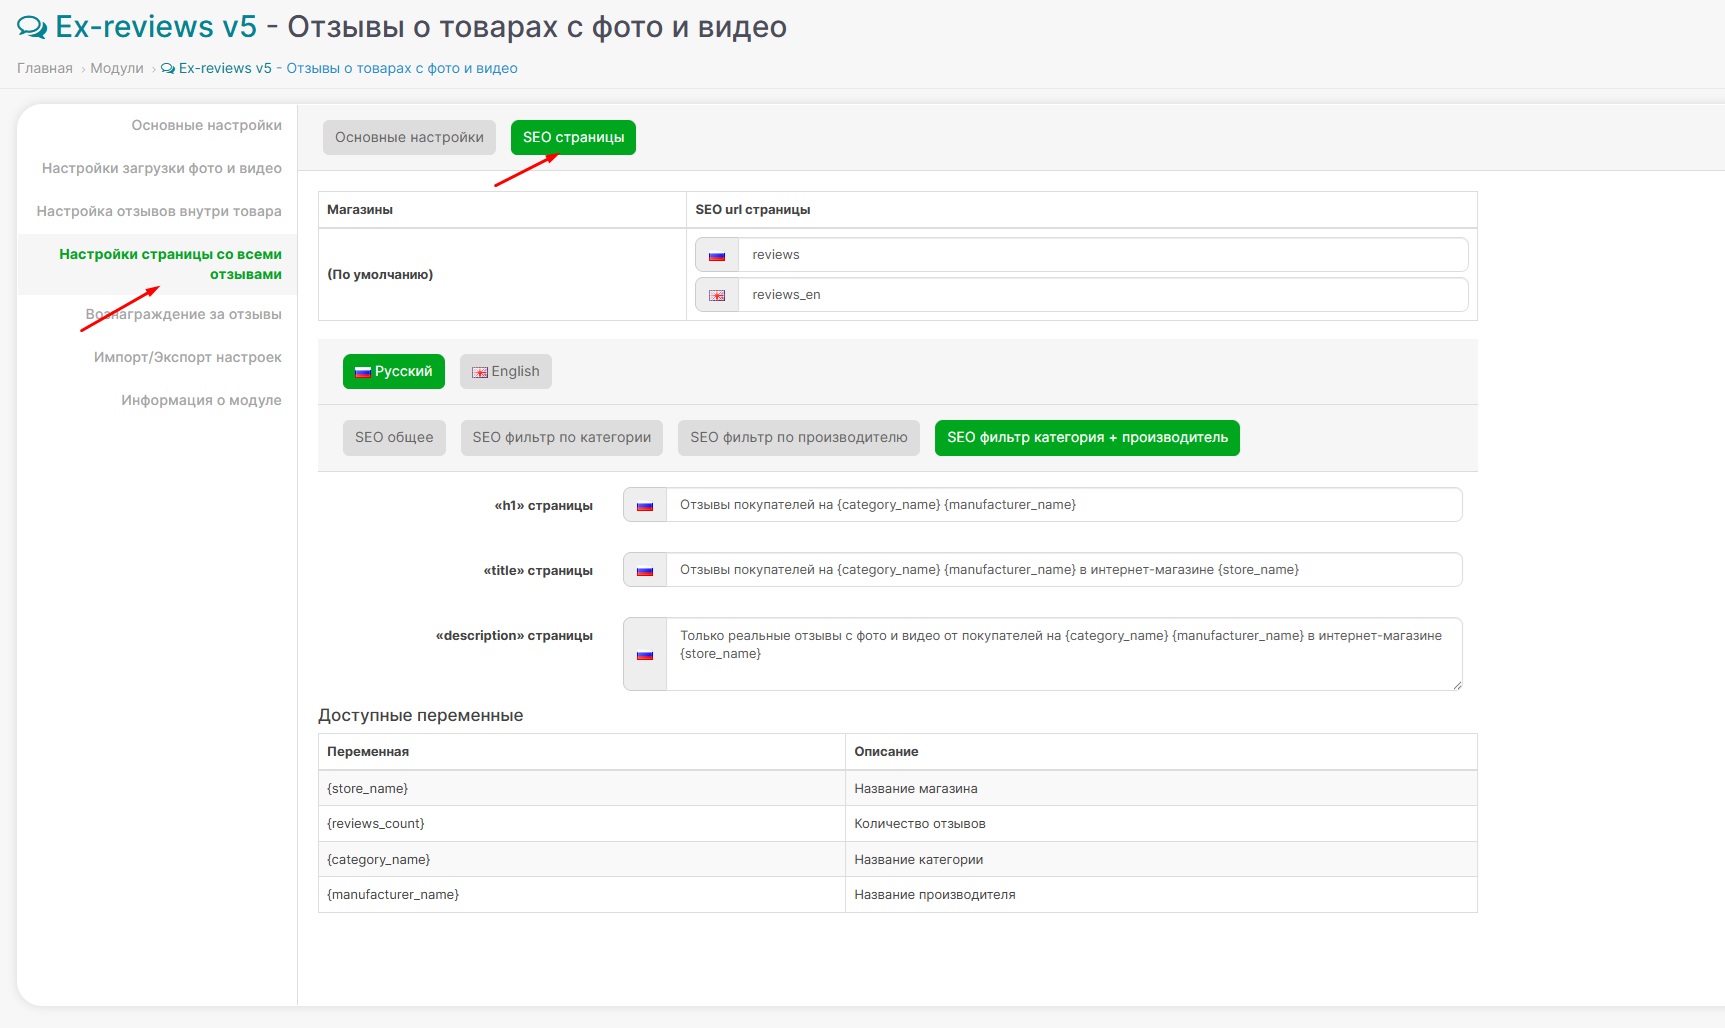1725x1028 pixels.
Task: Click into the «h1» страницы input field
Action: click(1063, 505)
